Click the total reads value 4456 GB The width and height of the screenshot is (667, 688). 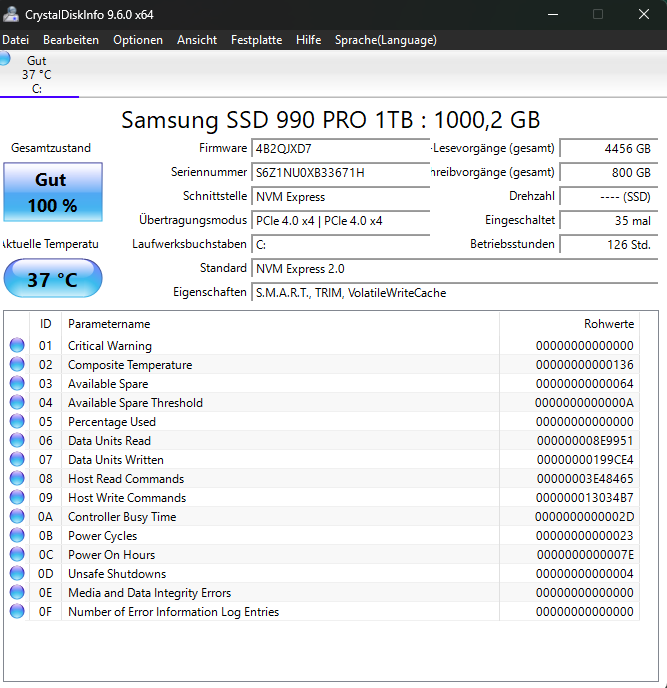tap(609, 148)
